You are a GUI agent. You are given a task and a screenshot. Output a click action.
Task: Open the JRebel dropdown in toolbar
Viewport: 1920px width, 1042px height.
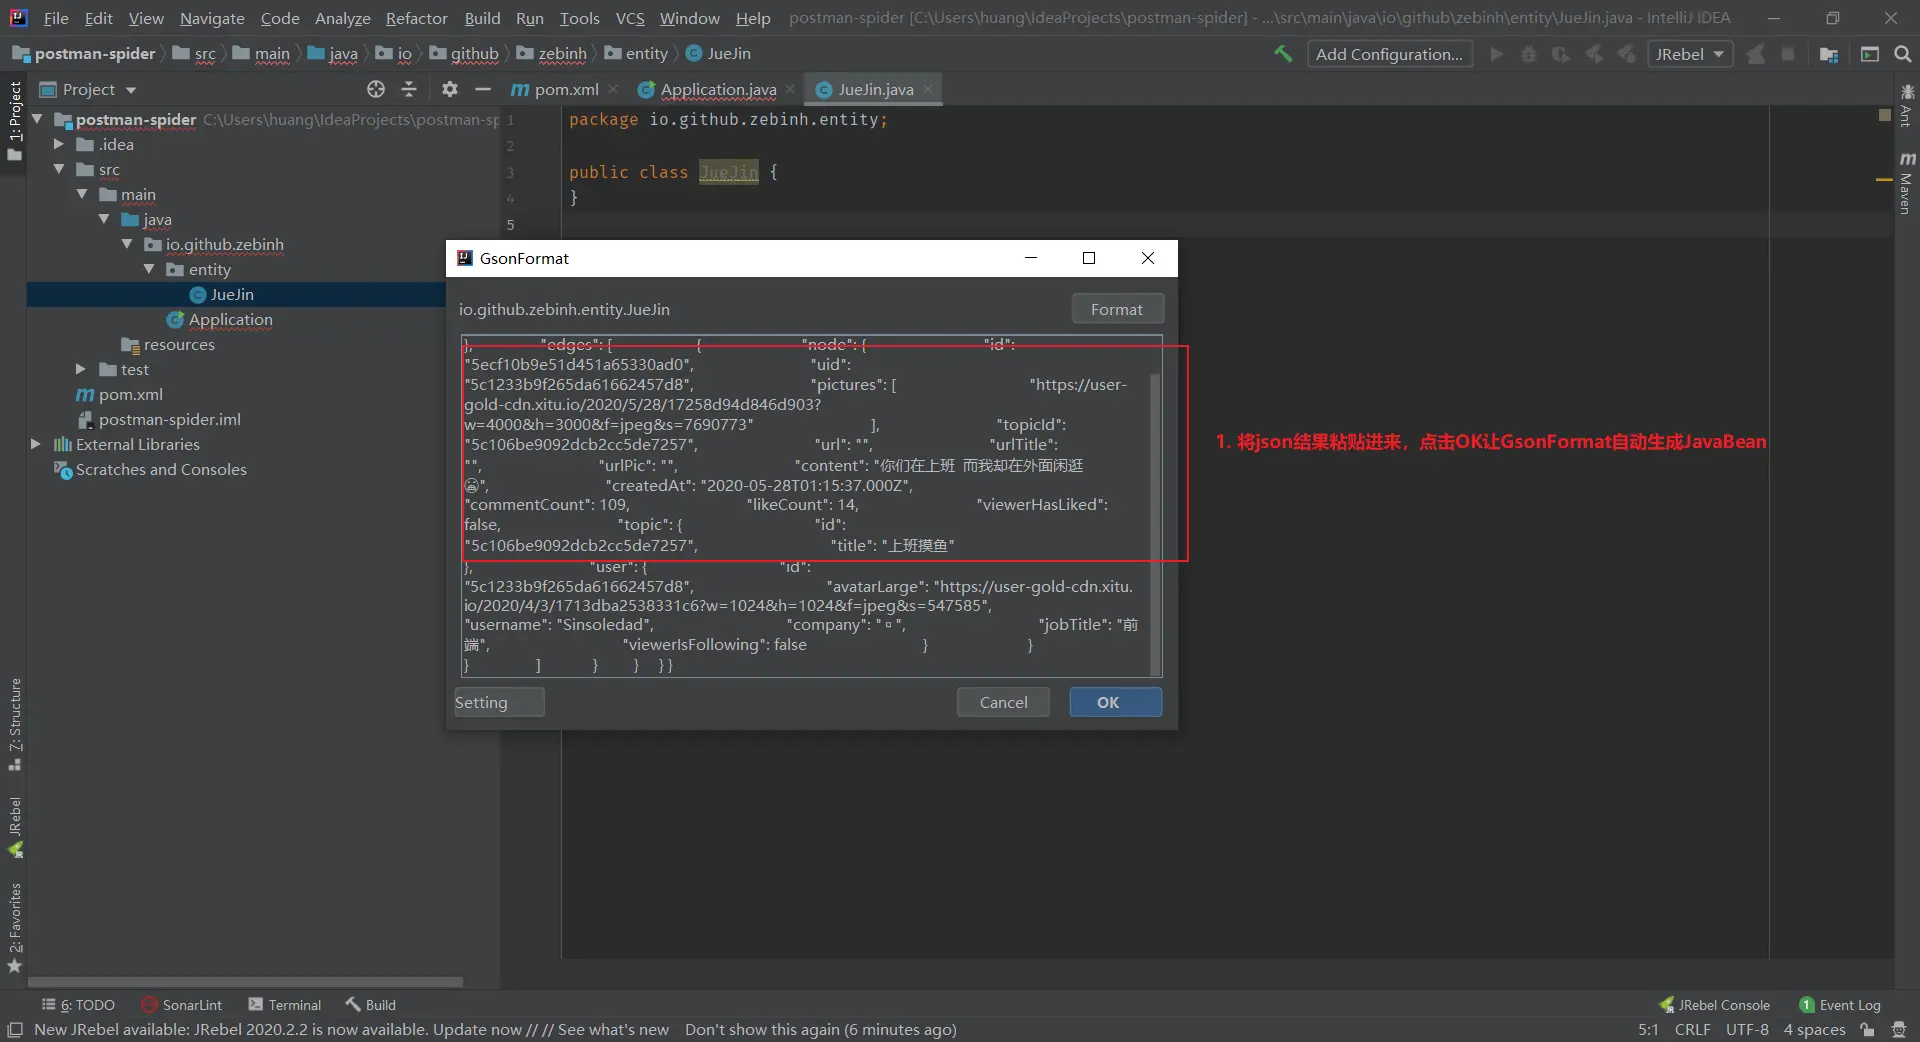click(1690, 54)
